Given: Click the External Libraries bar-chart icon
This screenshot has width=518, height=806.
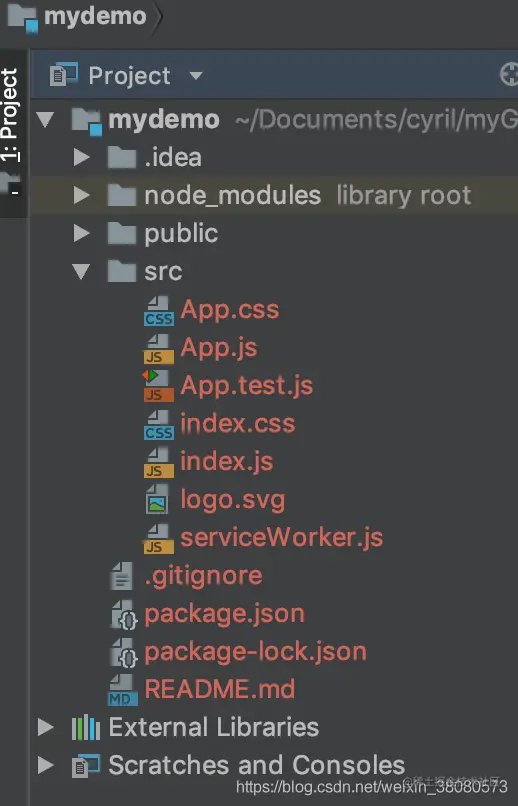Looking at the screenshot, I should click(x=86, y=728).
